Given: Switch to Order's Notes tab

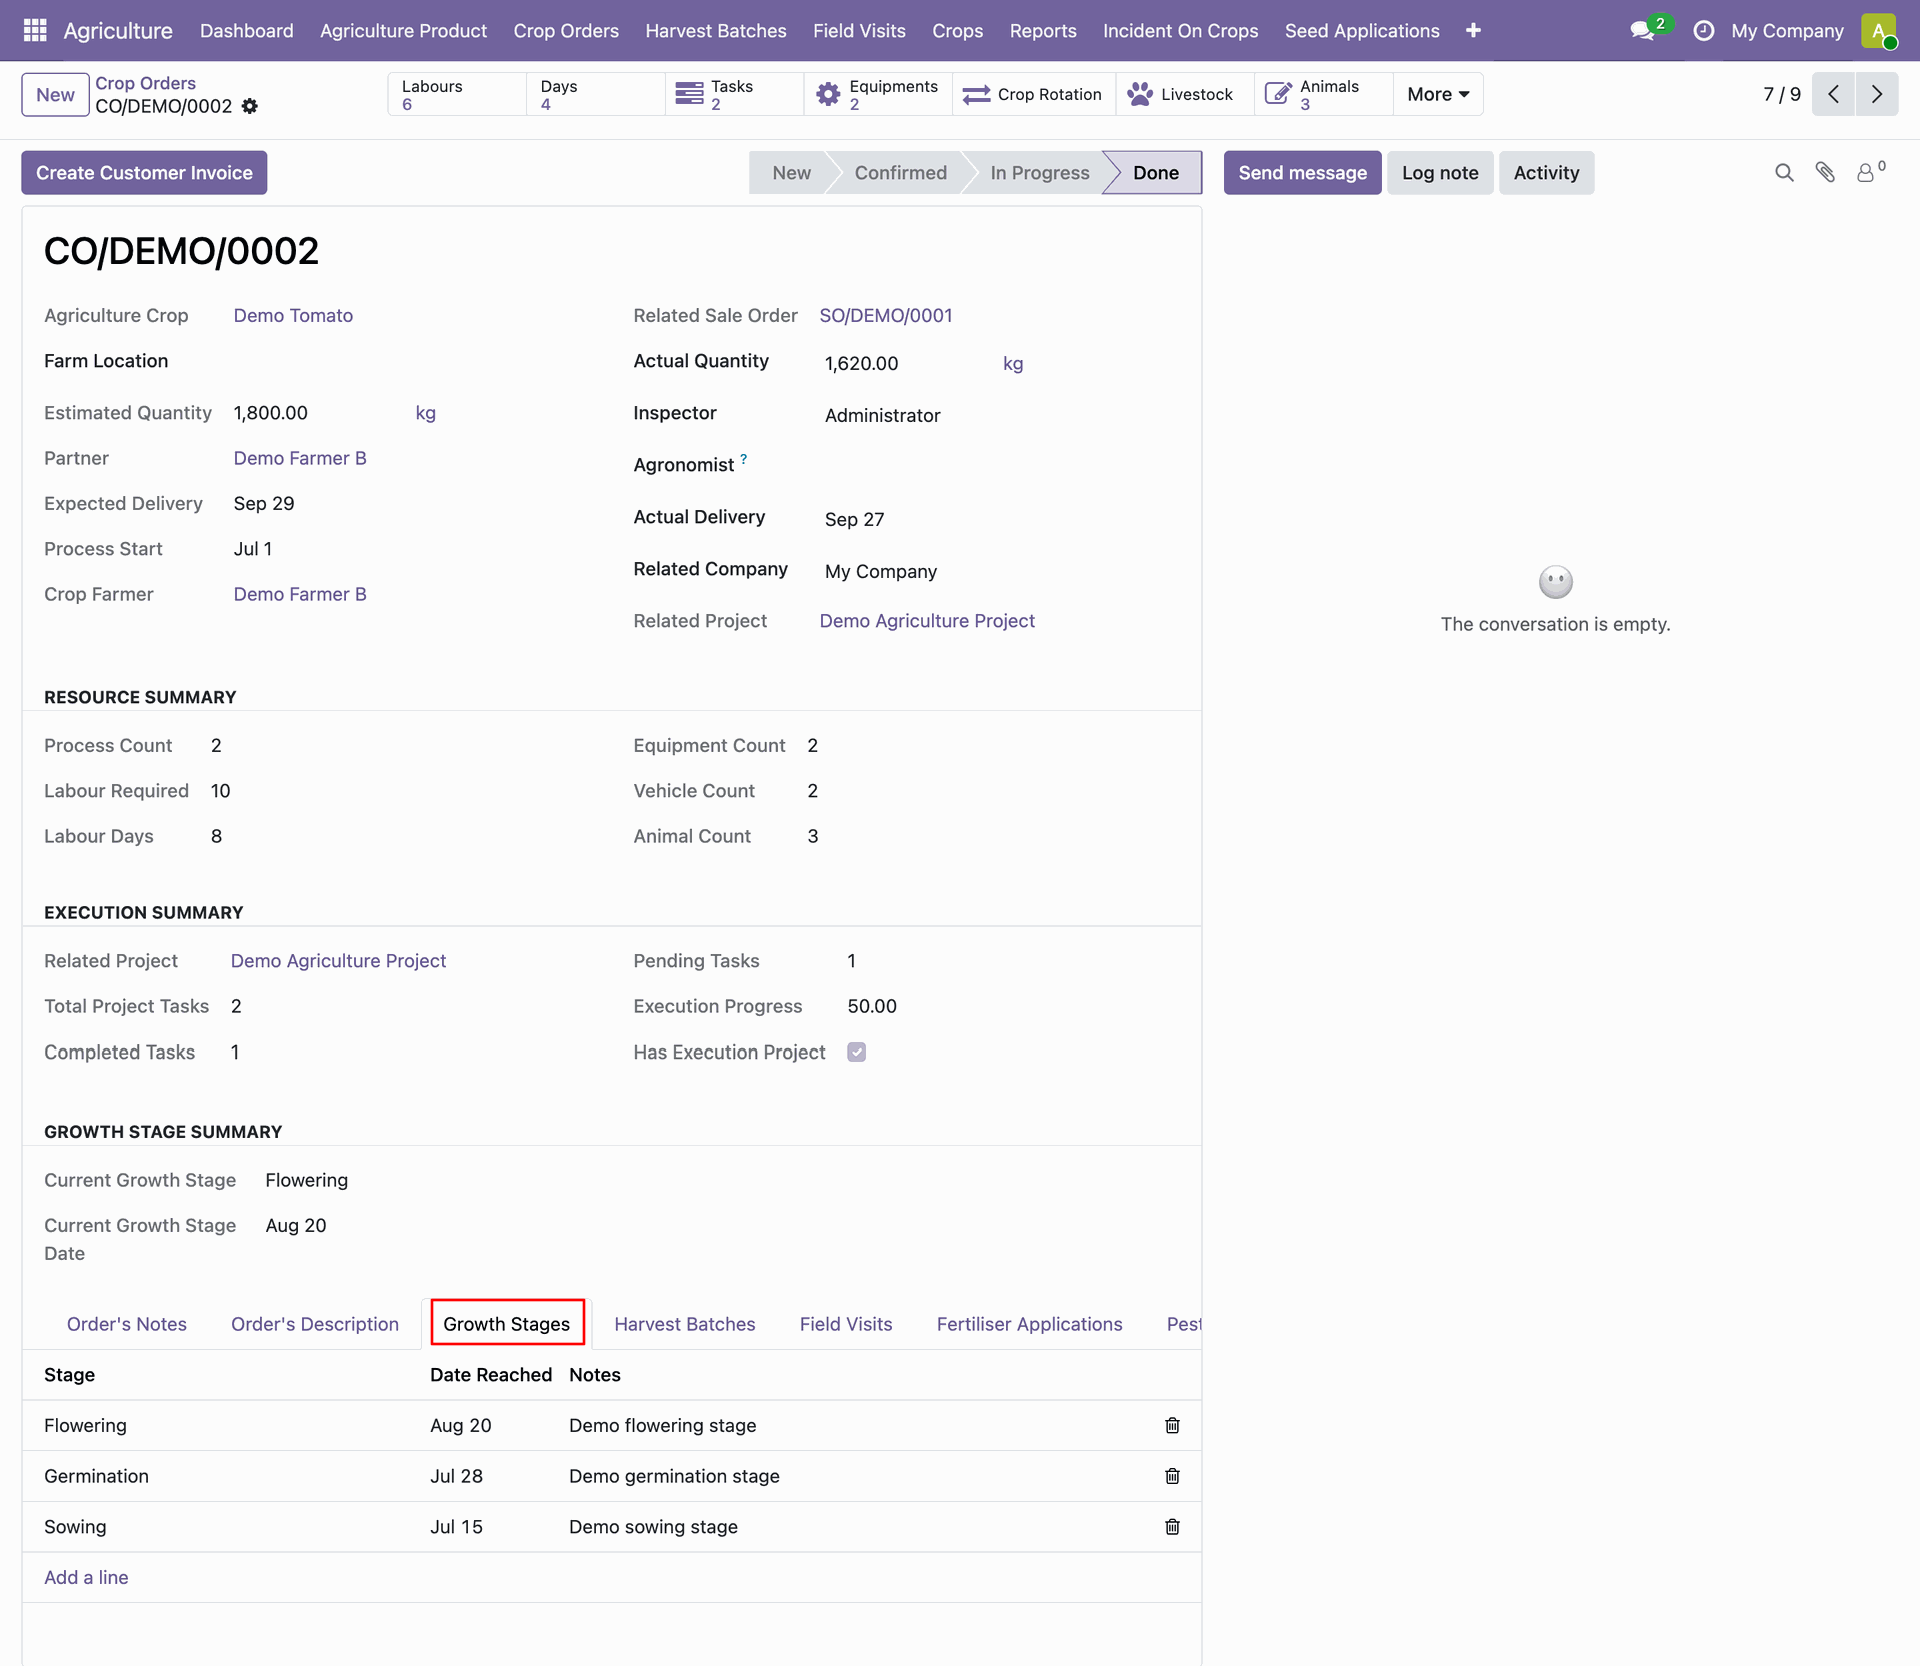Looking at the screenshot, I should coord(127,1324).
